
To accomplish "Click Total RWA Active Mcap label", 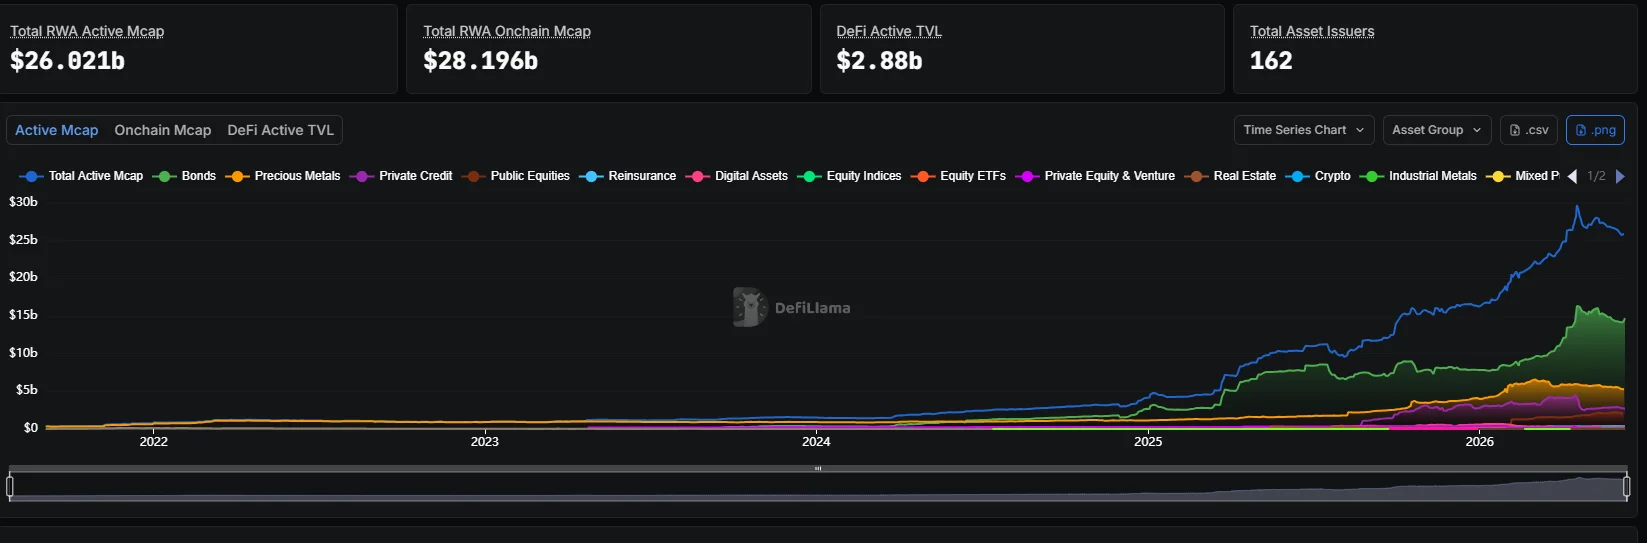I will [x=87, y=31].
